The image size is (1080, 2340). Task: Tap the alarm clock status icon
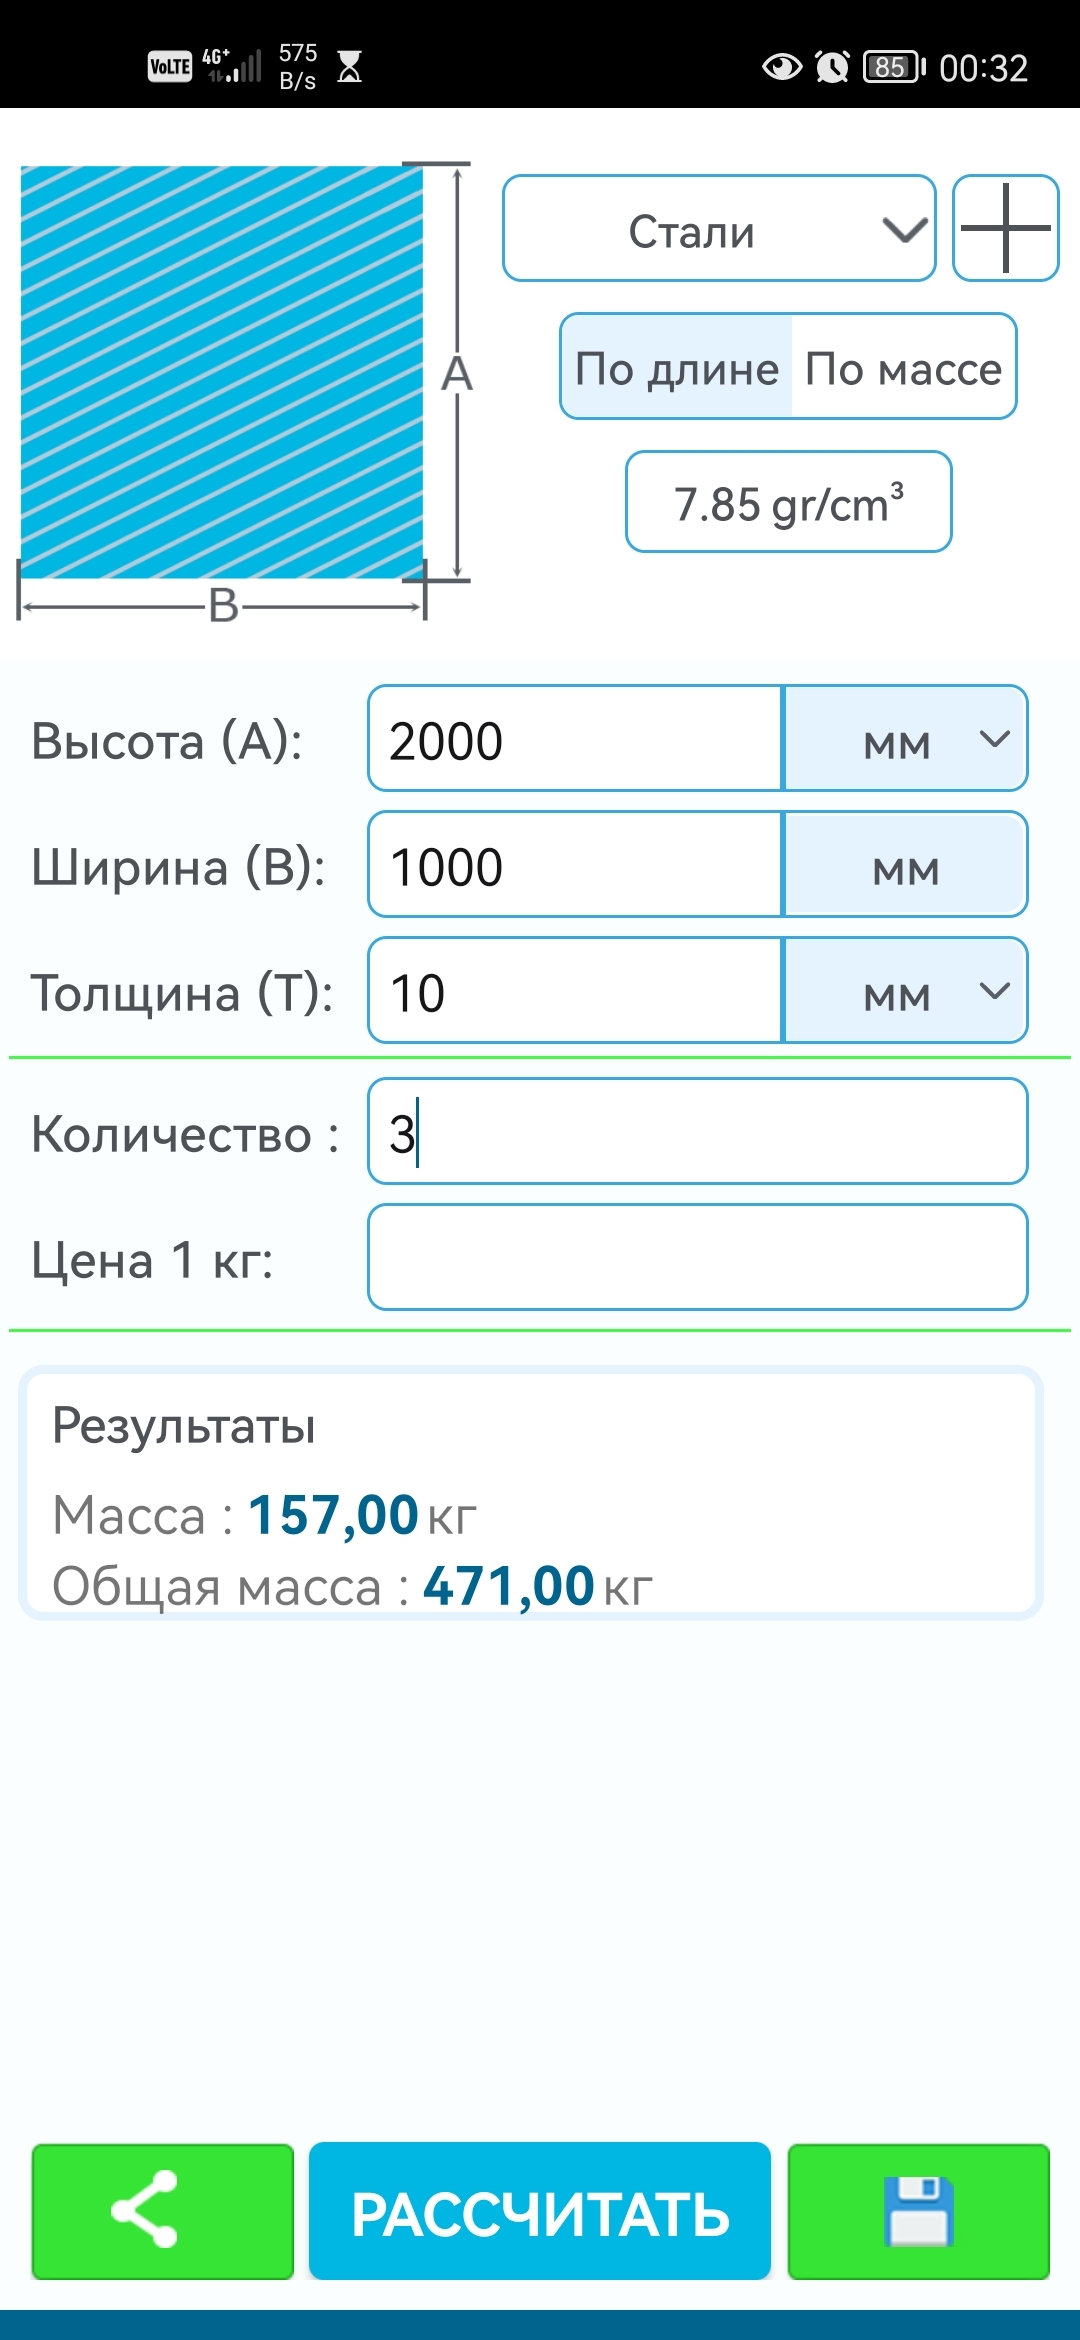[x=832, y=67]
